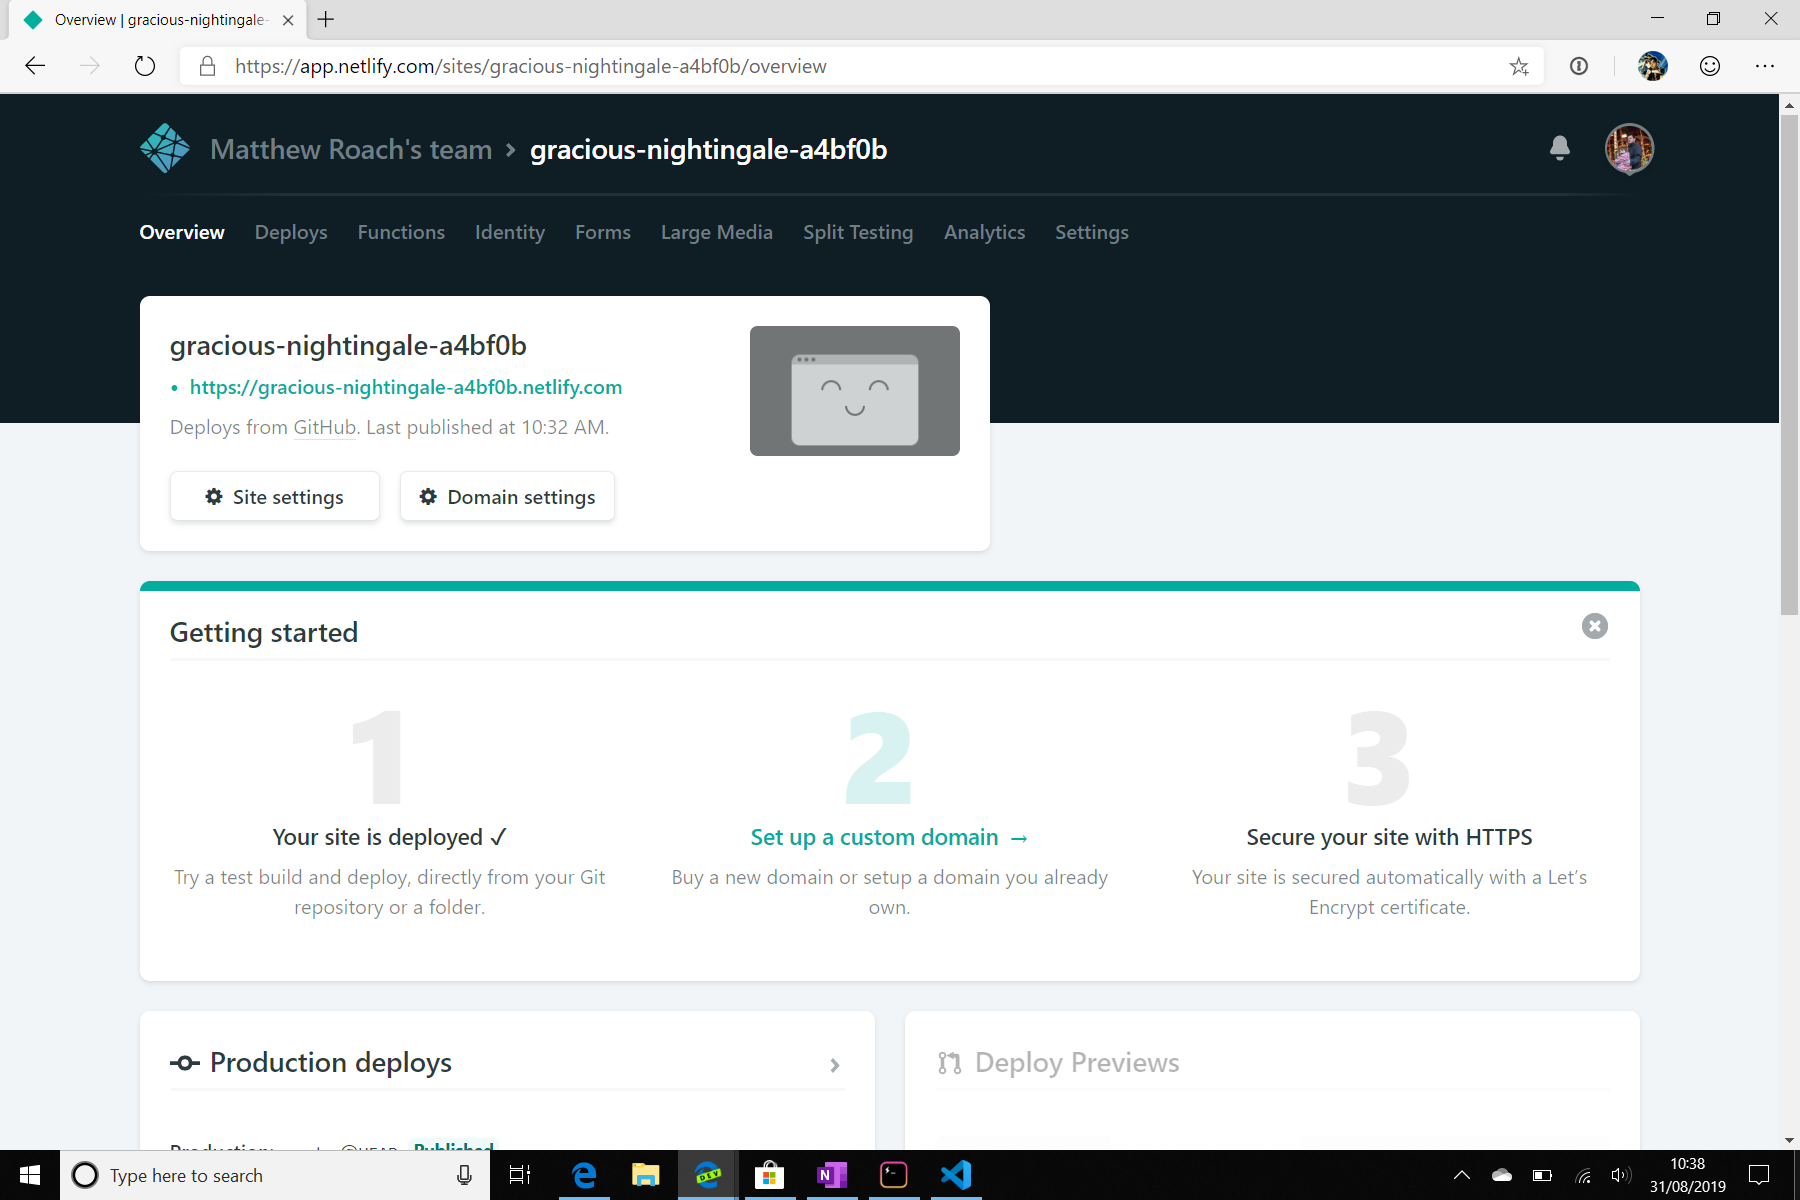Open OneNote from the taskbar

point(831,1175)
